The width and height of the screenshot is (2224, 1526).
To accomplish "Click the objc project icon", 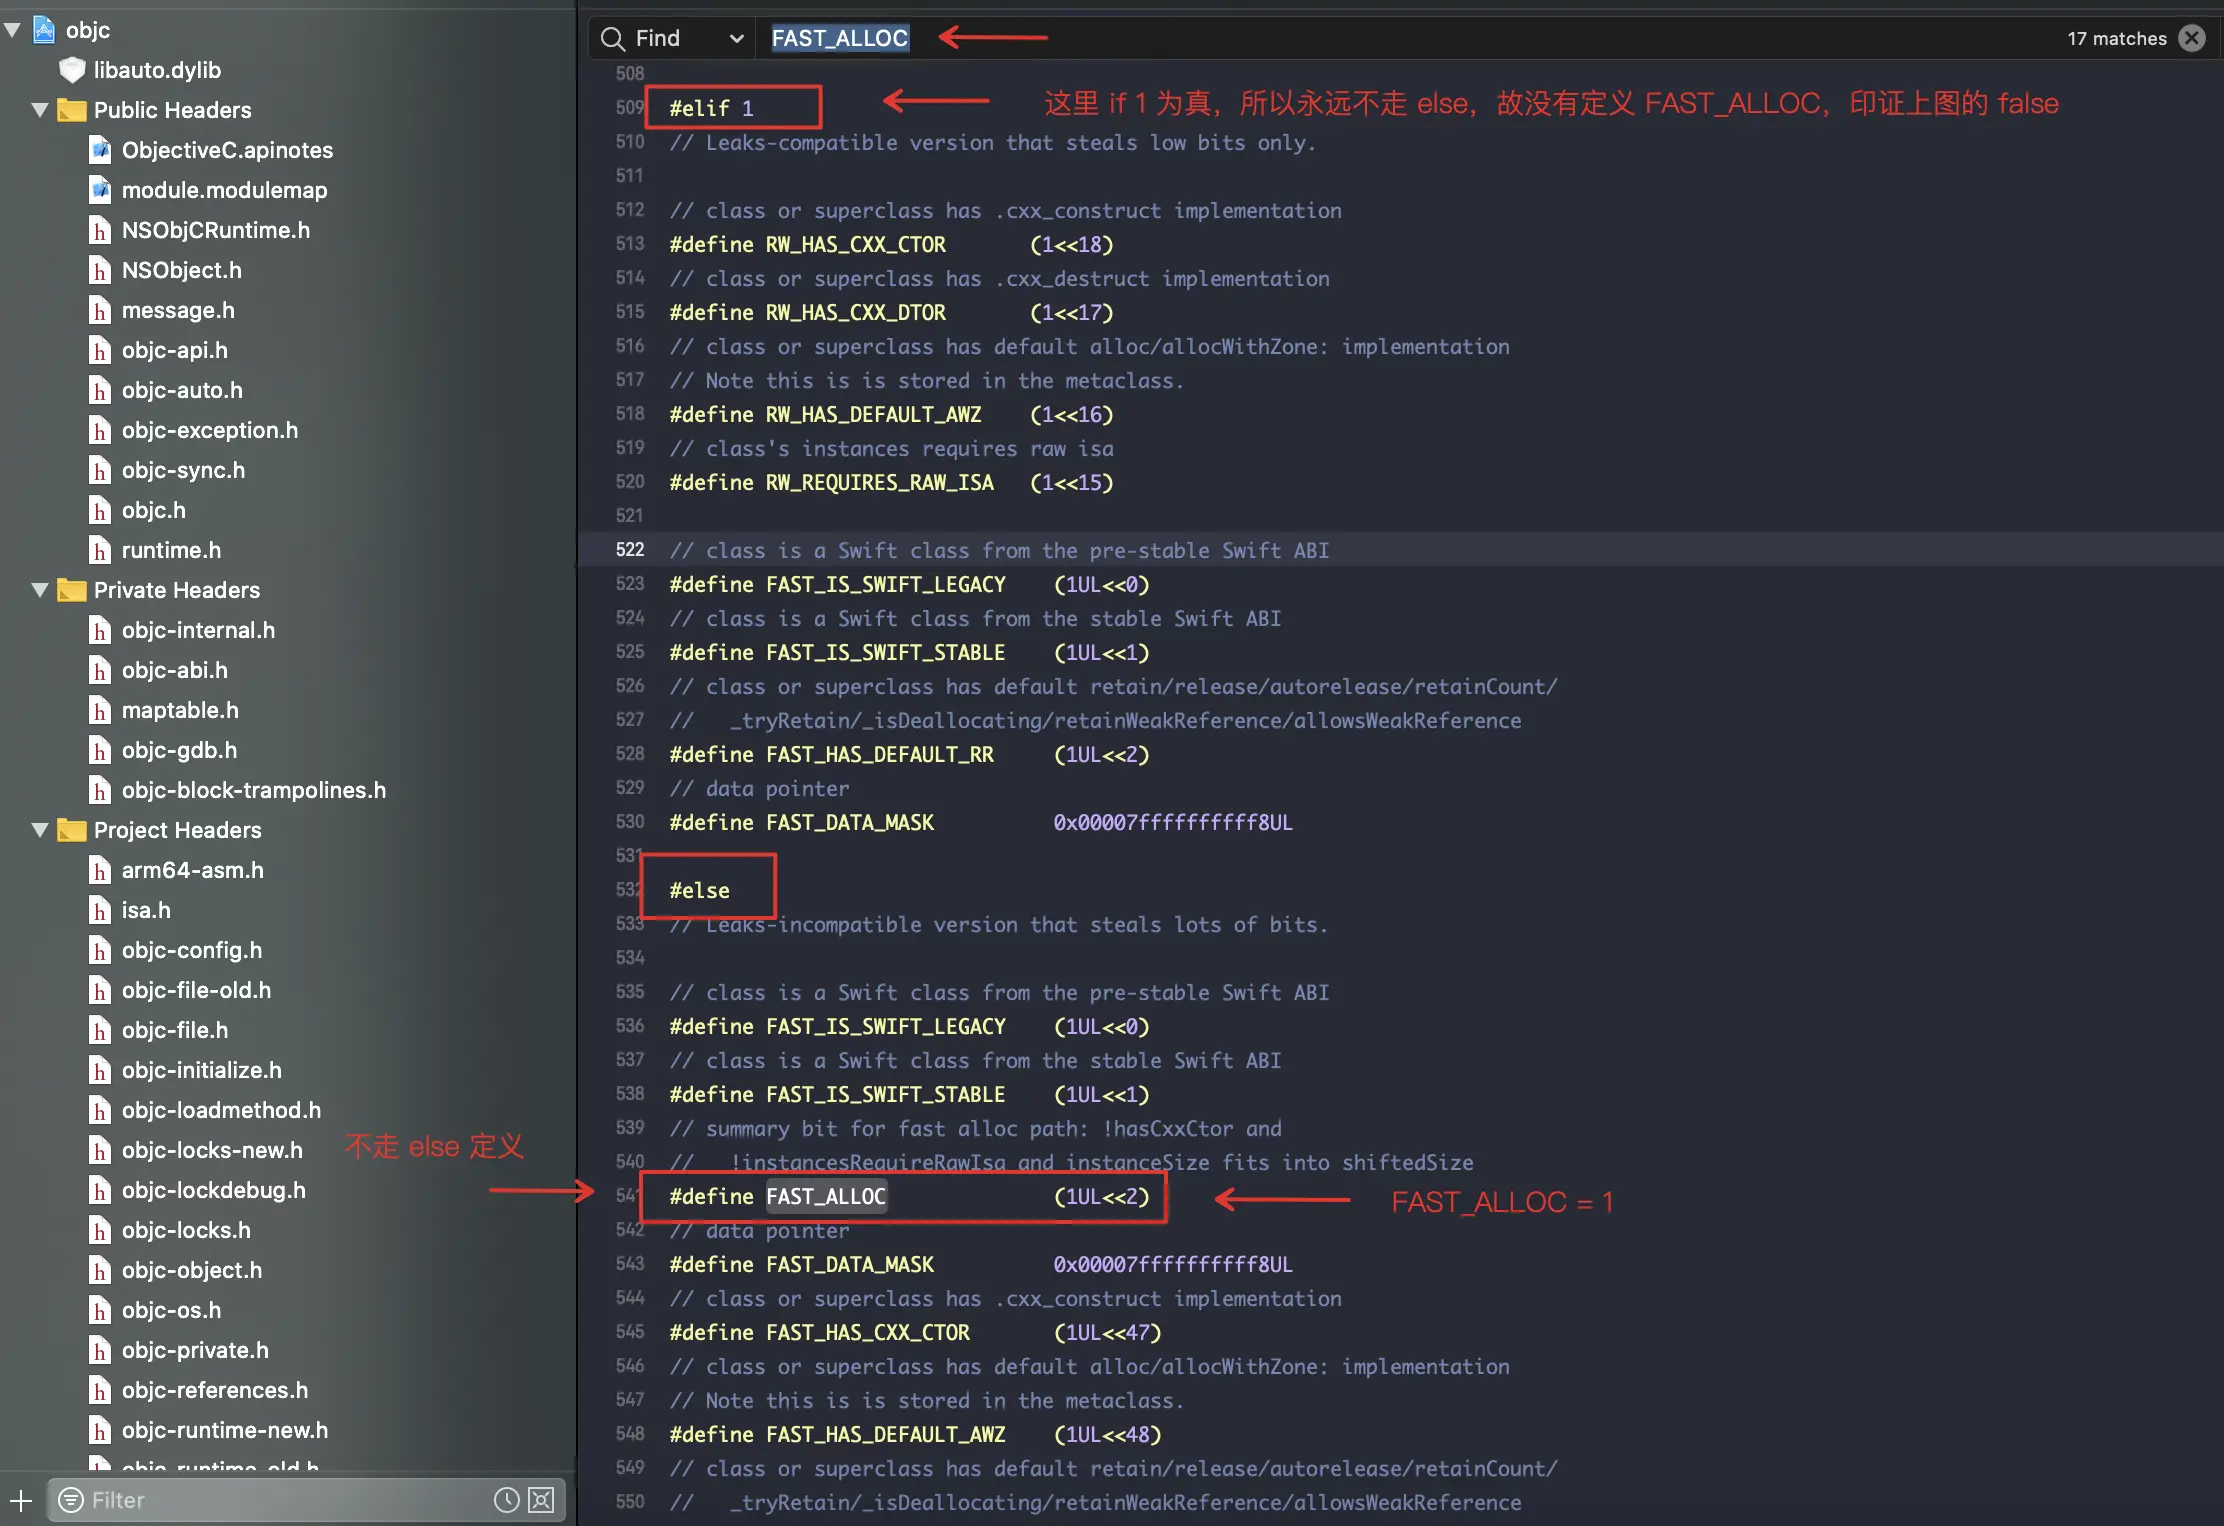I will (44, 30).
